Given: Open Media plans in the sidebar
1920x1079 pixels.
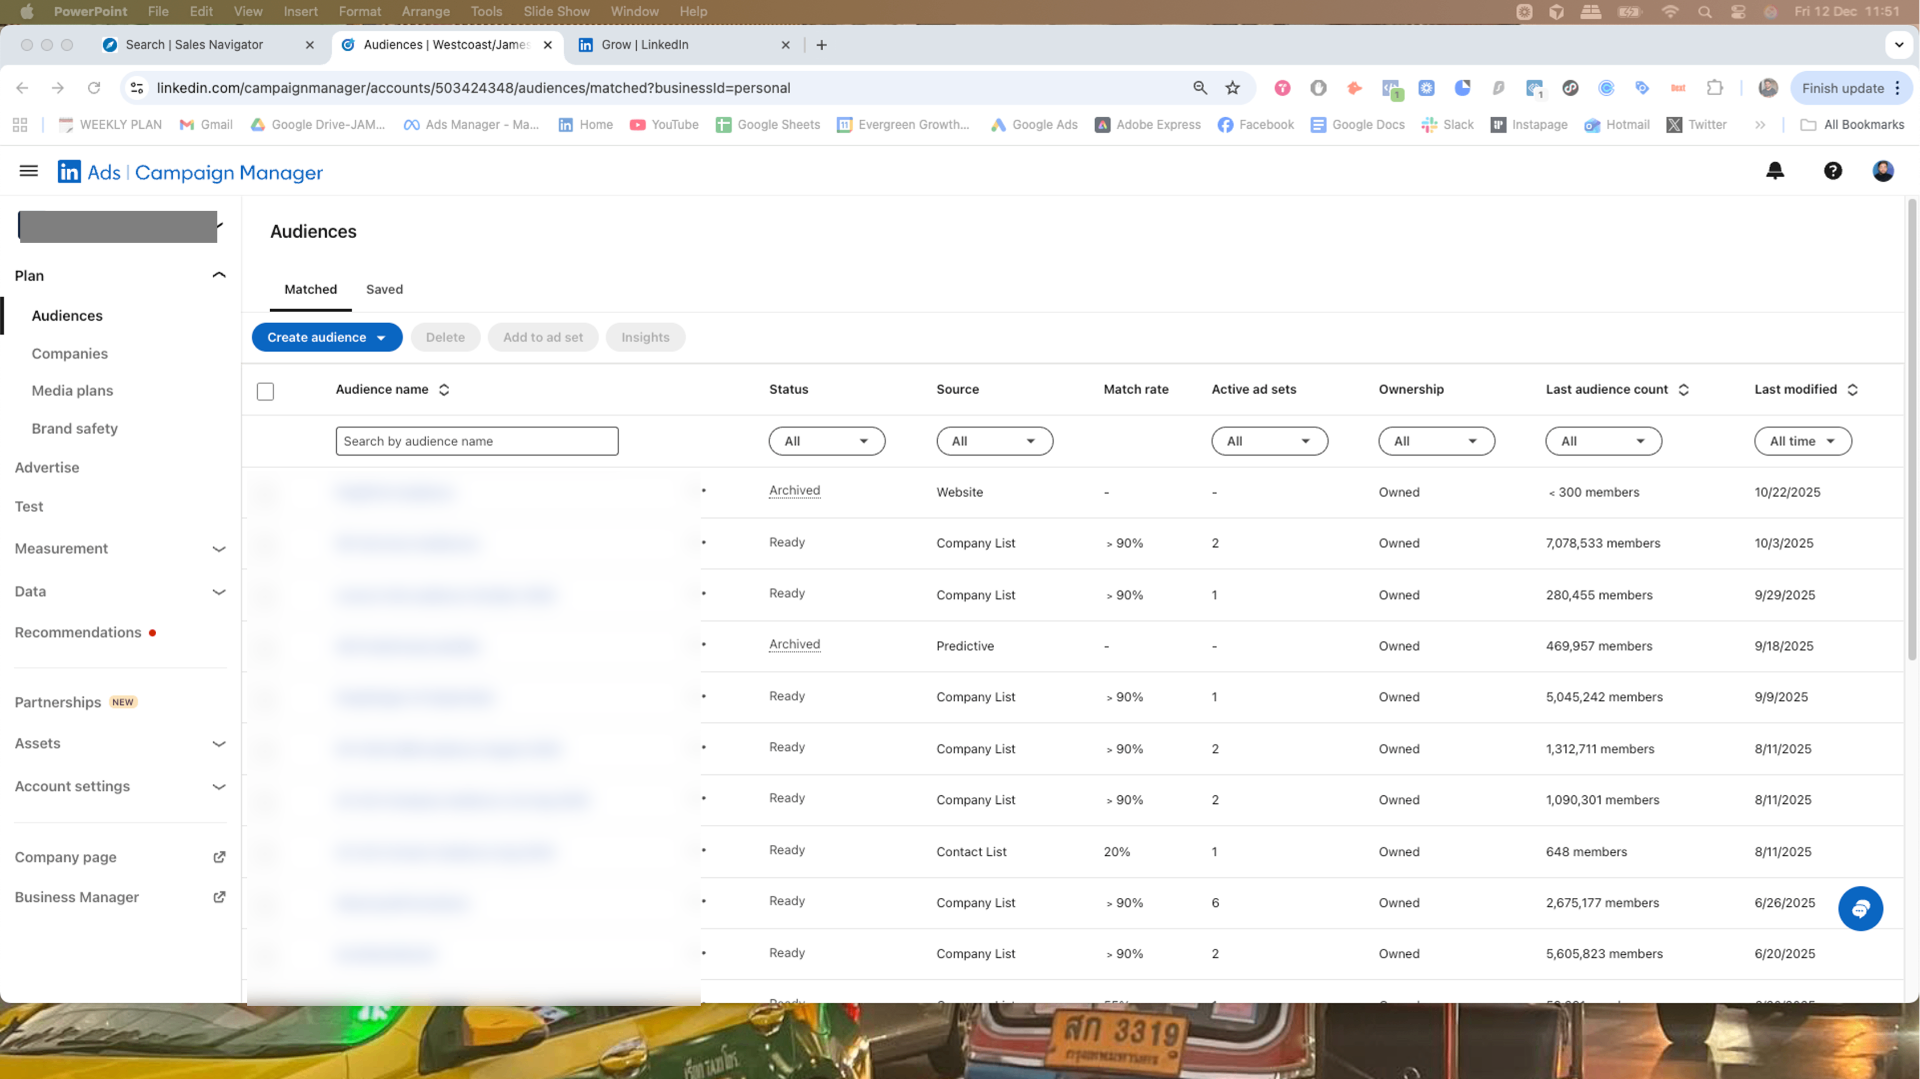Looking at the screenshot, I should (72, 391).
